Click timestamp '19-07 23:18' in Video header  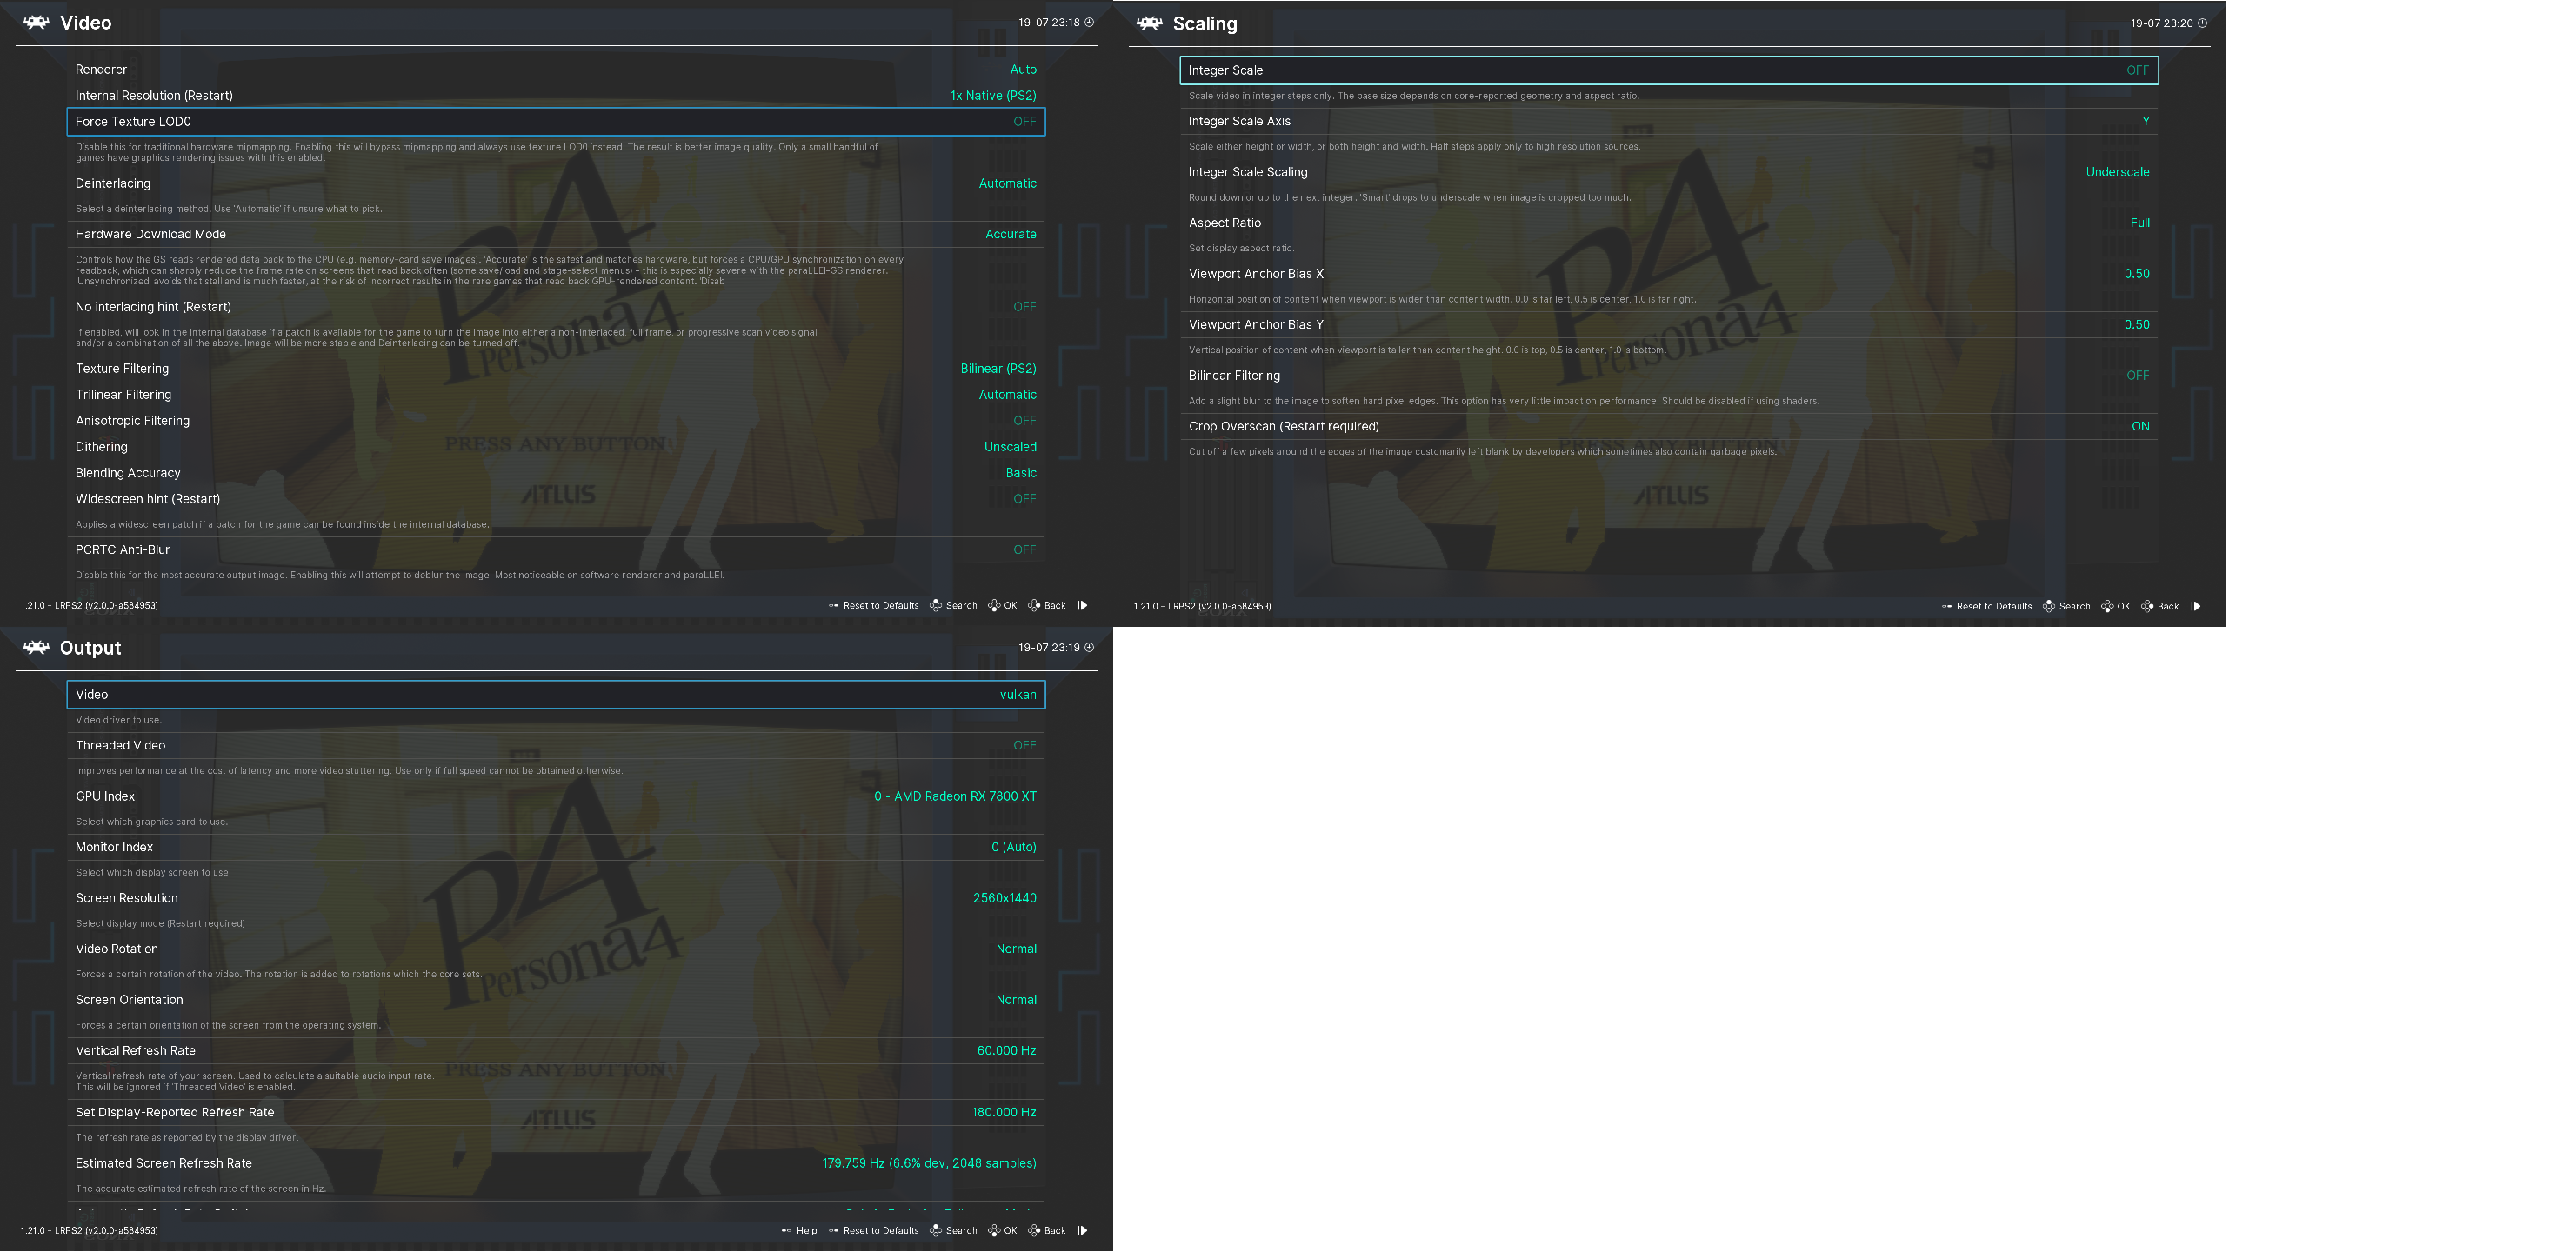[x=1048, y=23]
